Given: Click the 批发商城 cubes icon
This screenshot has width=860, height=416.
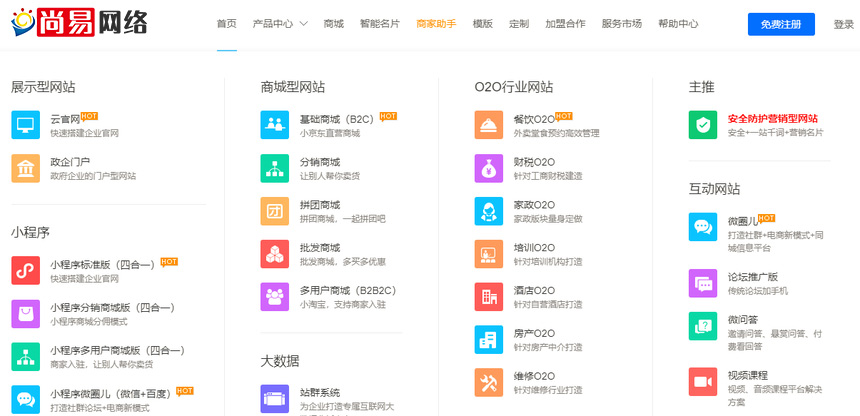Looking at the screenshot, I should [x=275, y=254].
